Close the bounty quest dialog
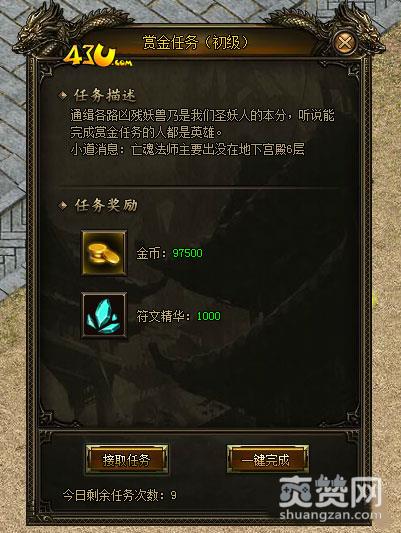This screenshot has width=401, height=533. point(345,43)
